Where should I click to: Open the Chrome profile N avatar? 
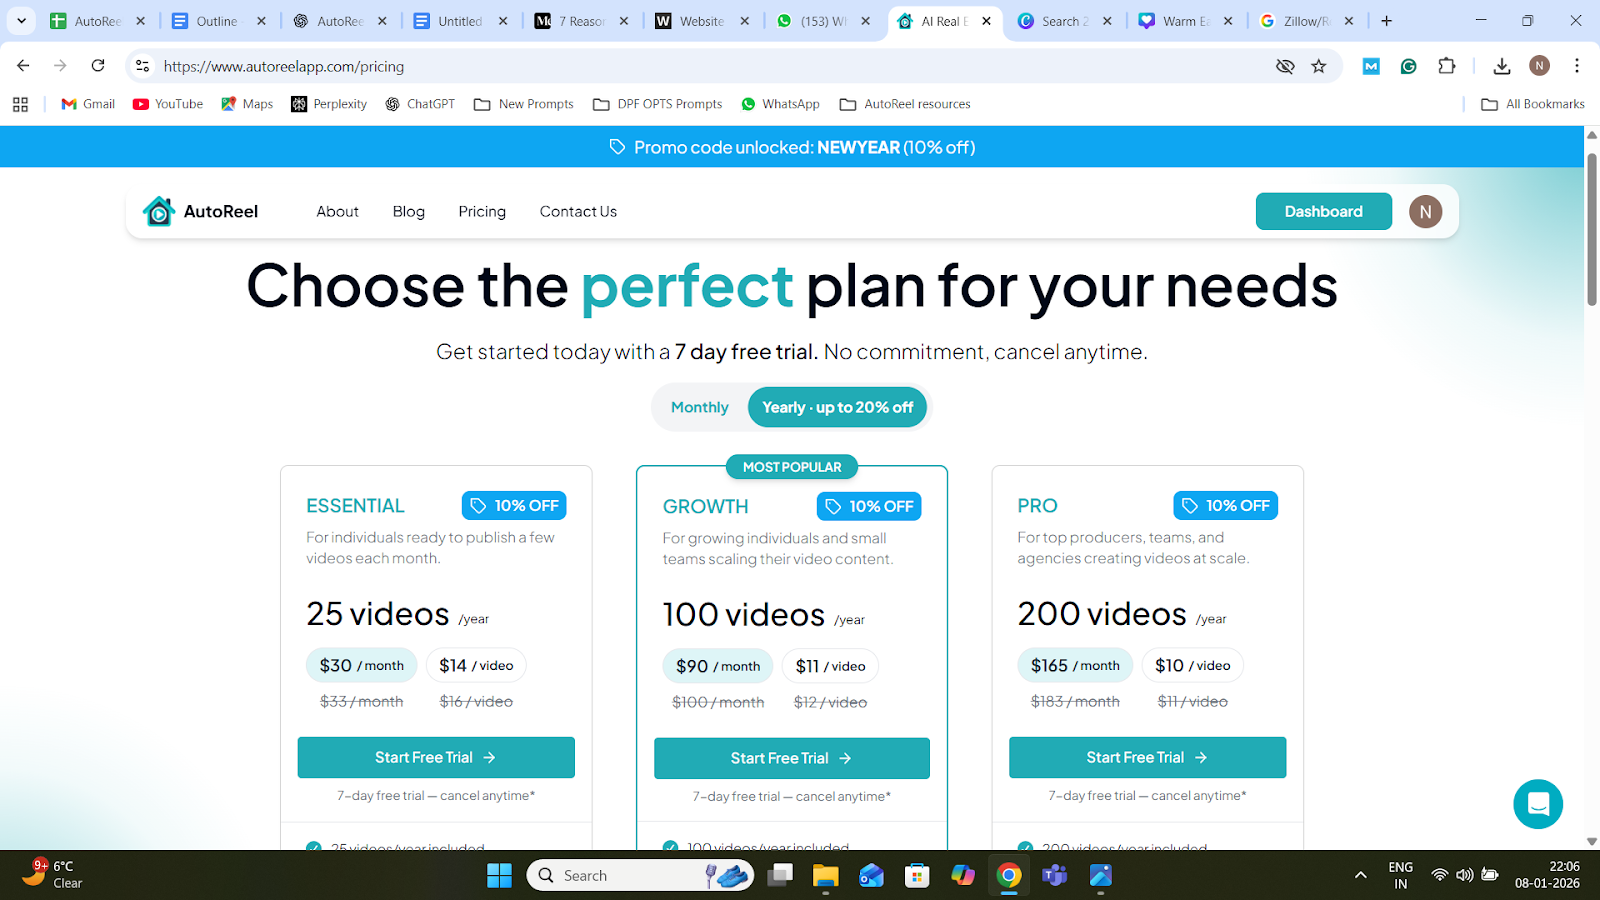[x=1540, y=66]
